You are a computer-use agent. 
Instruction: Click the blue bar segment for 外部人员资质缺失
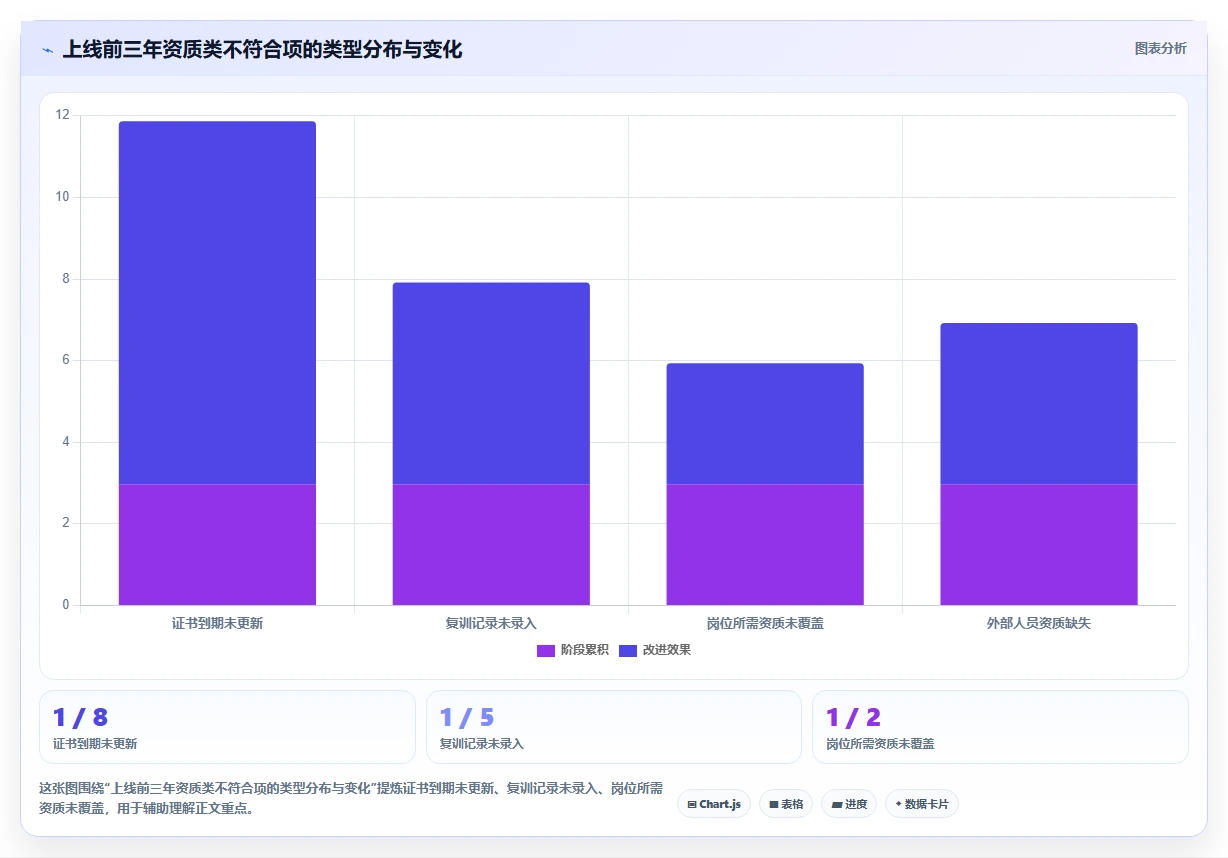pyautogui.click(x=1039, y=404)
